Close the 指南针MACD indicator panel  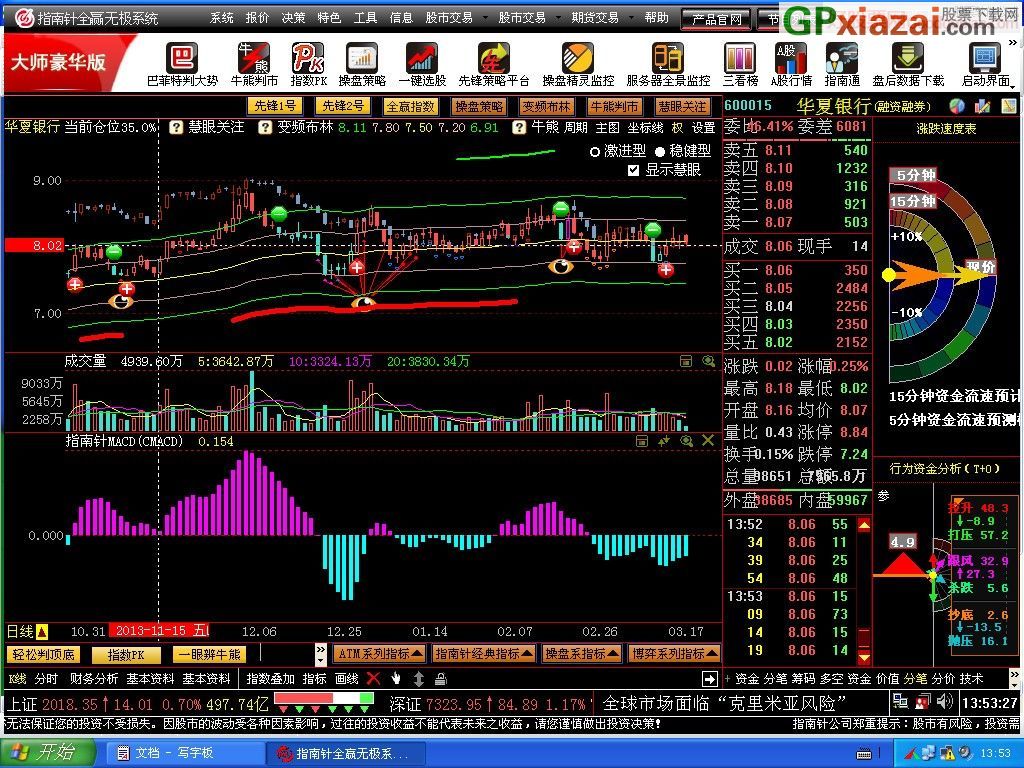click(x=707, y=441)
